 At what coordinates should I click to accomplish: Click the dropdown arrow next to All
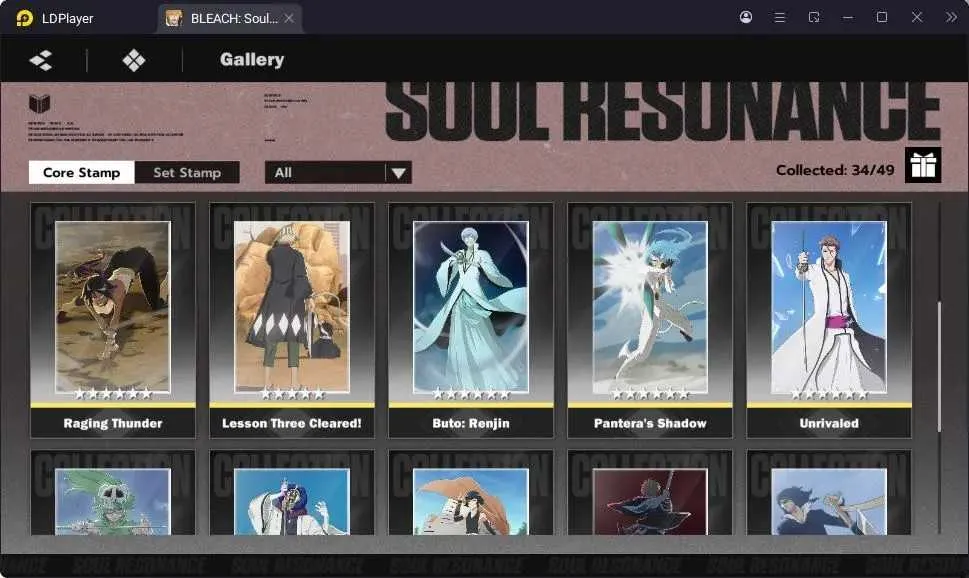(399, 173)
